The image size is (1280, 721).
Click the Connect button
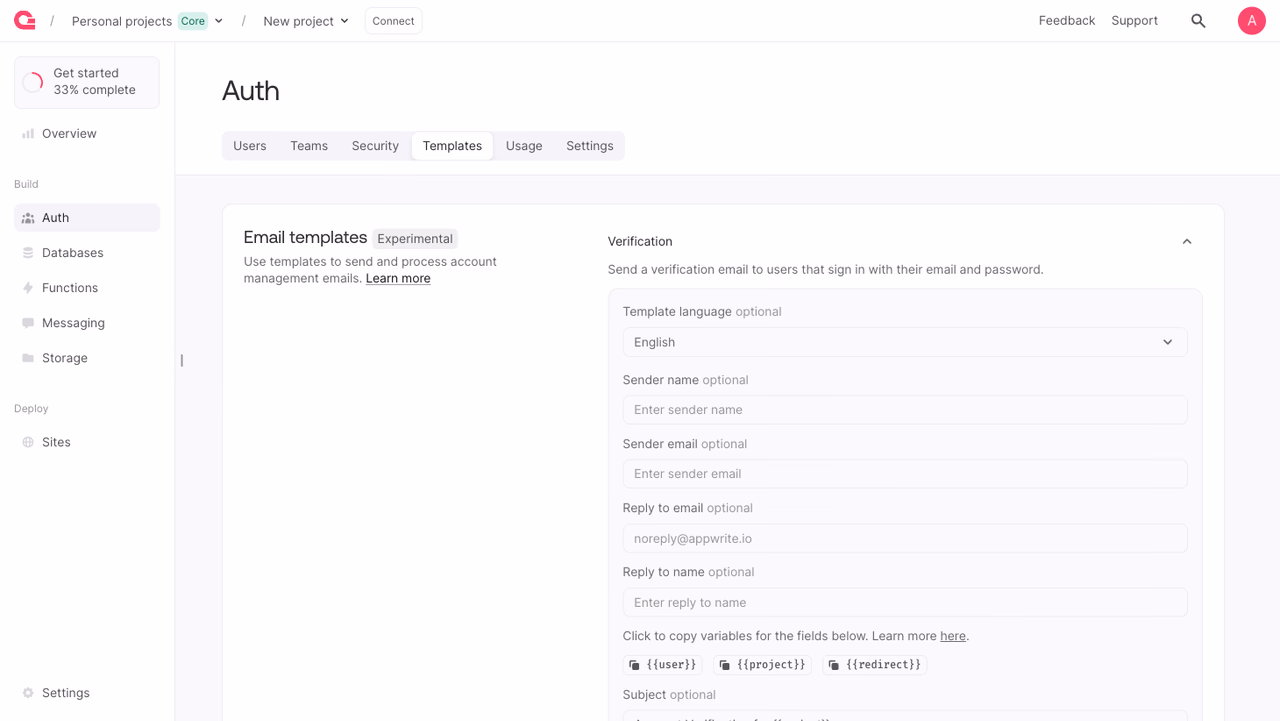pos(393,21)
